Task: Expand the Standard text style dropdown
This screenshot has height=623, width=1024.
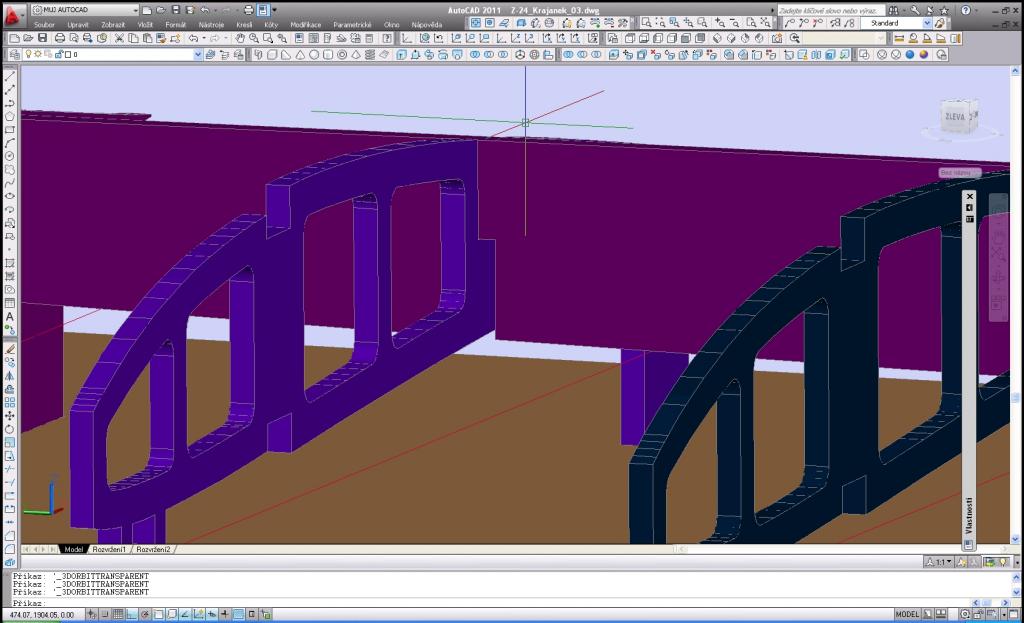Action: [926, 23]
